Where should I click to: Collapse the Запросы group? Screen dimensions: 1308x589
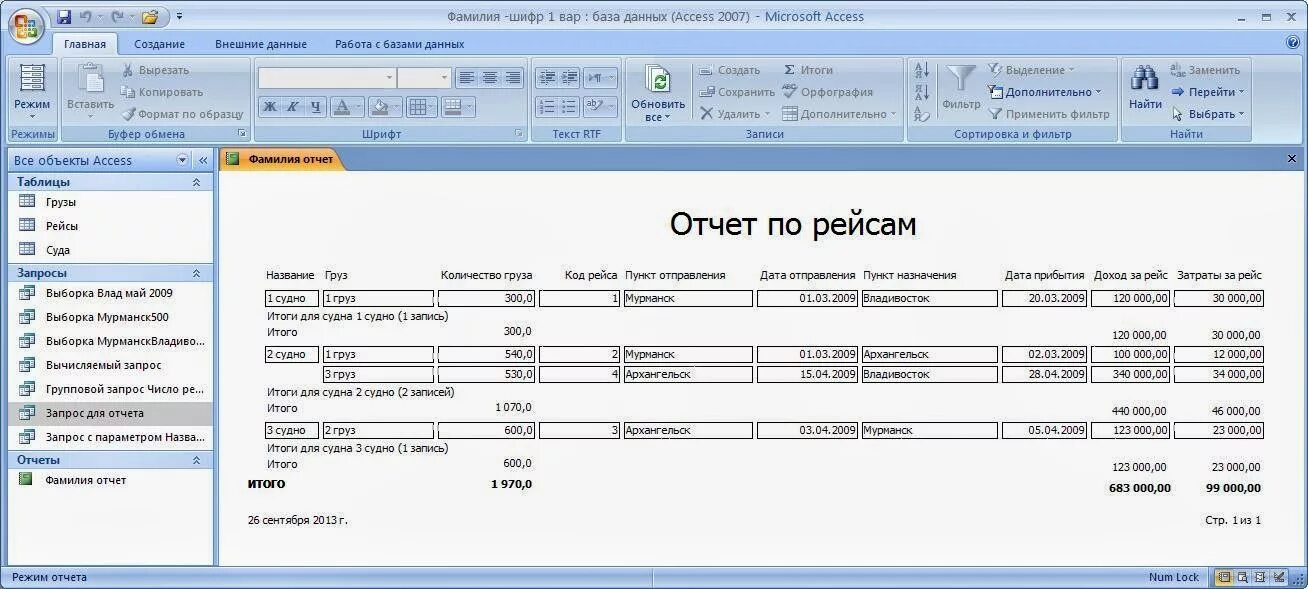pyautogui.click(x=196, y=273)
